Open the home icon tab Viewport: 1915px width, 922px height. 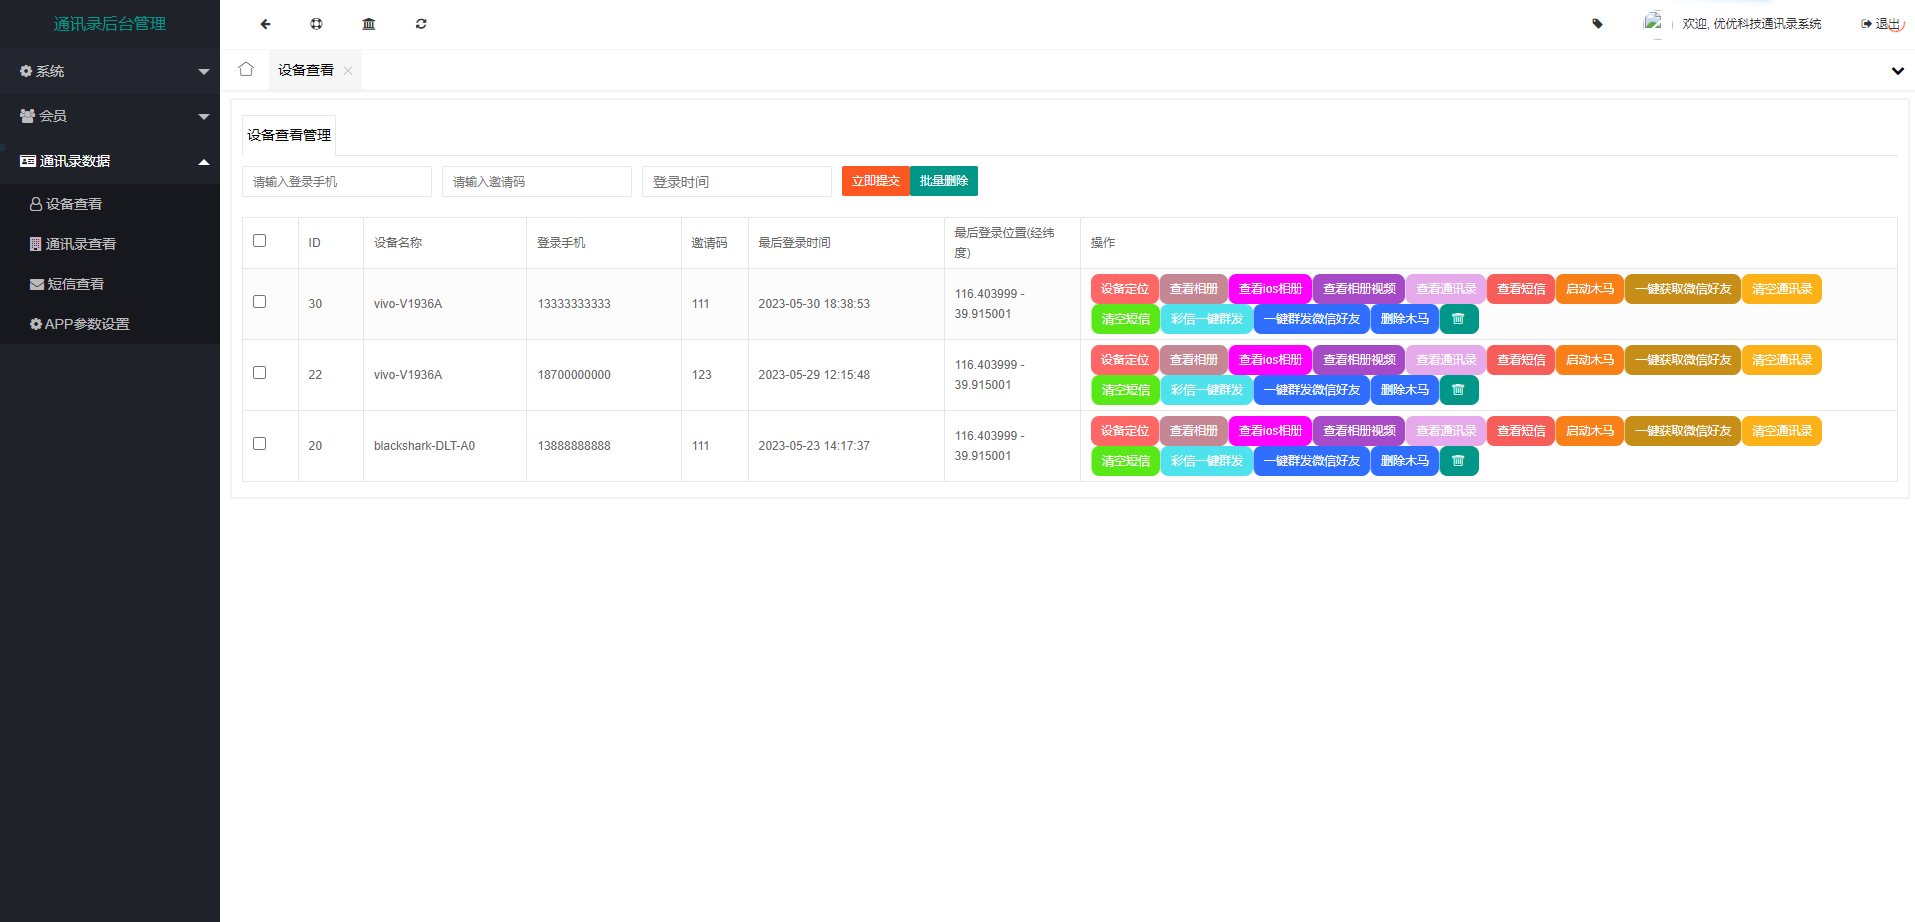tap(246, 70)
